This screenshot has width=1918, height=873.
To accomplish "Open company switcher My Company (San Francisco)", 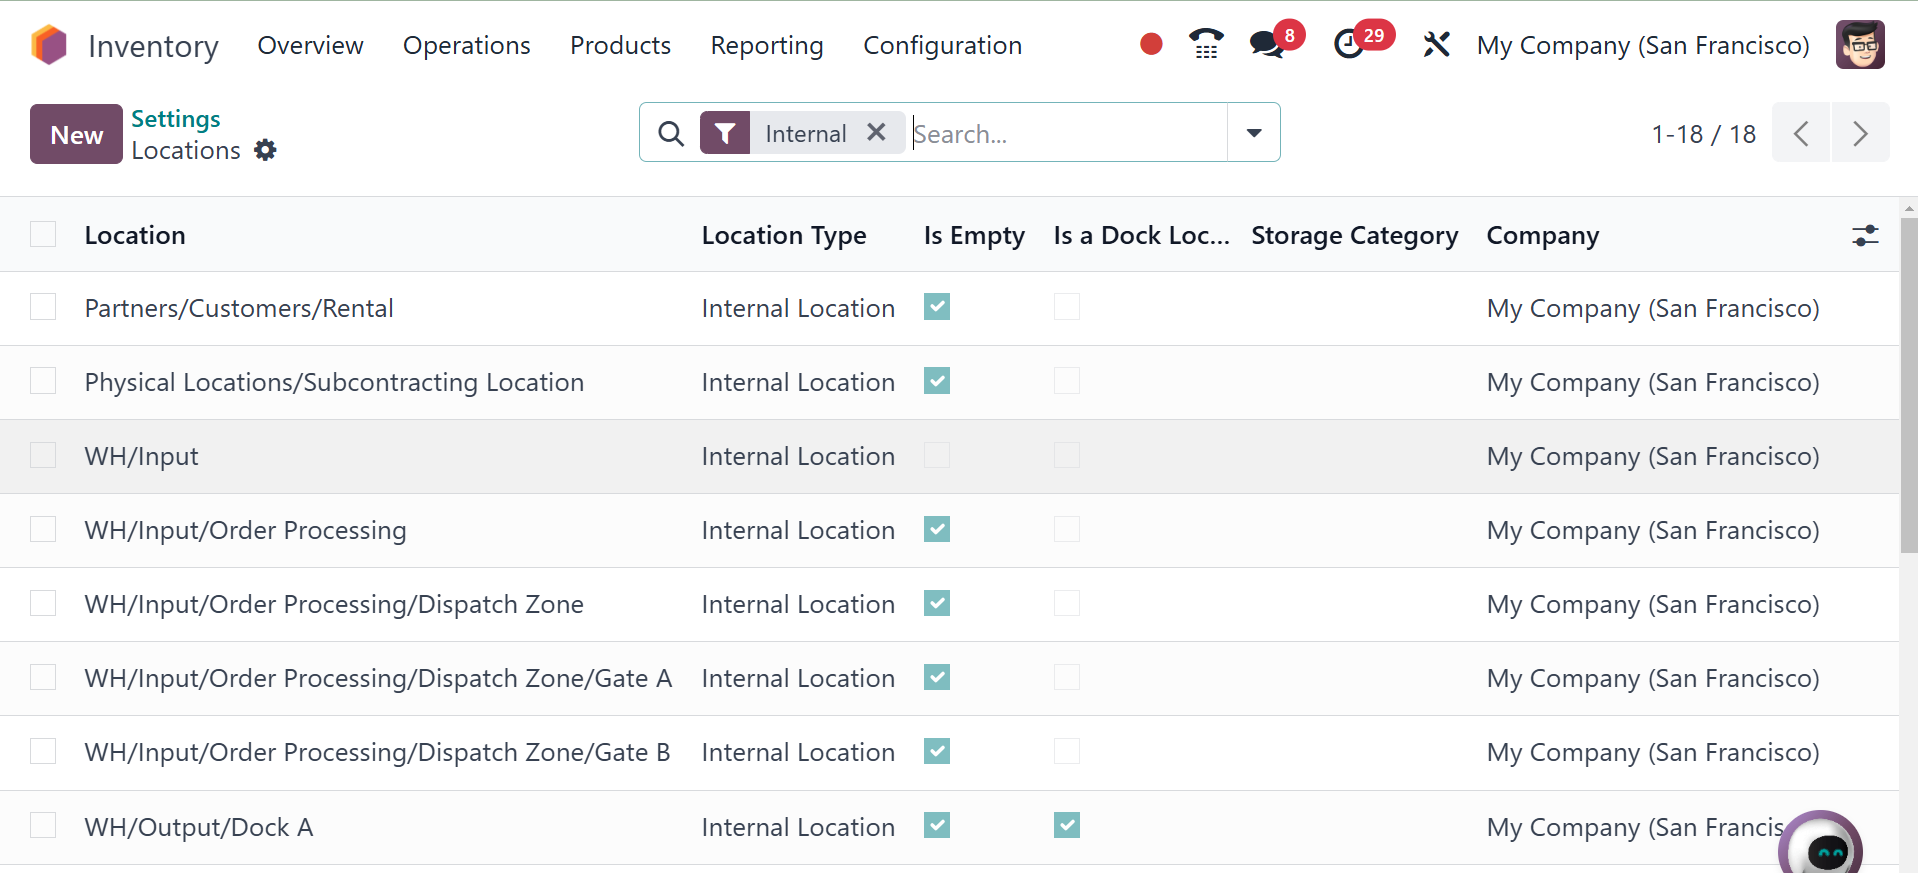I will point(1642,45).
